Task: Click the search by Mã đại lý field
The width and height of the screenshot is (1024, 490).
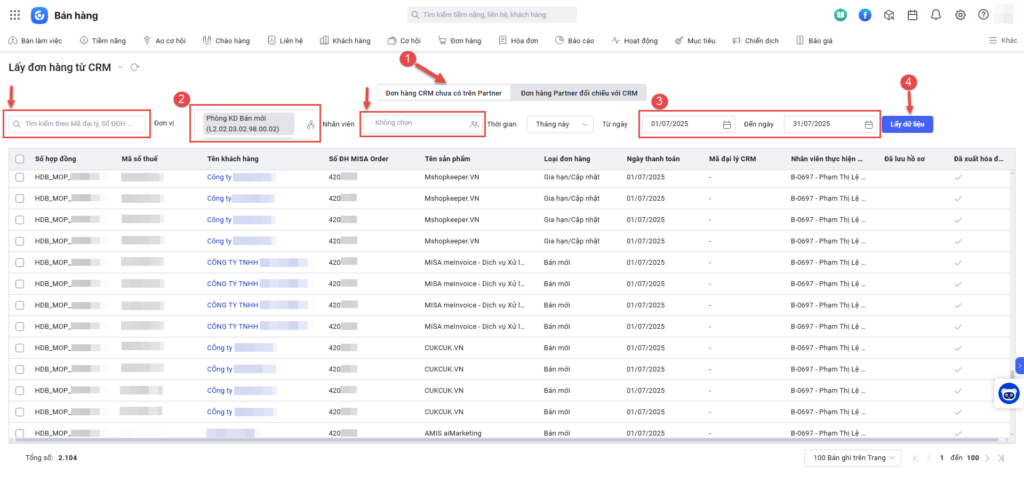Action: tap(78, 124)
